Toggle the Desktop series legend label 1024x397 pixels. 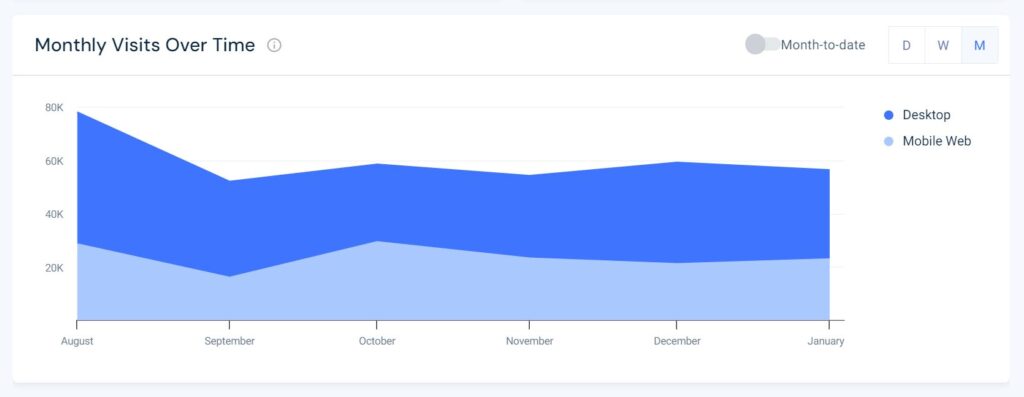(926, 115)
